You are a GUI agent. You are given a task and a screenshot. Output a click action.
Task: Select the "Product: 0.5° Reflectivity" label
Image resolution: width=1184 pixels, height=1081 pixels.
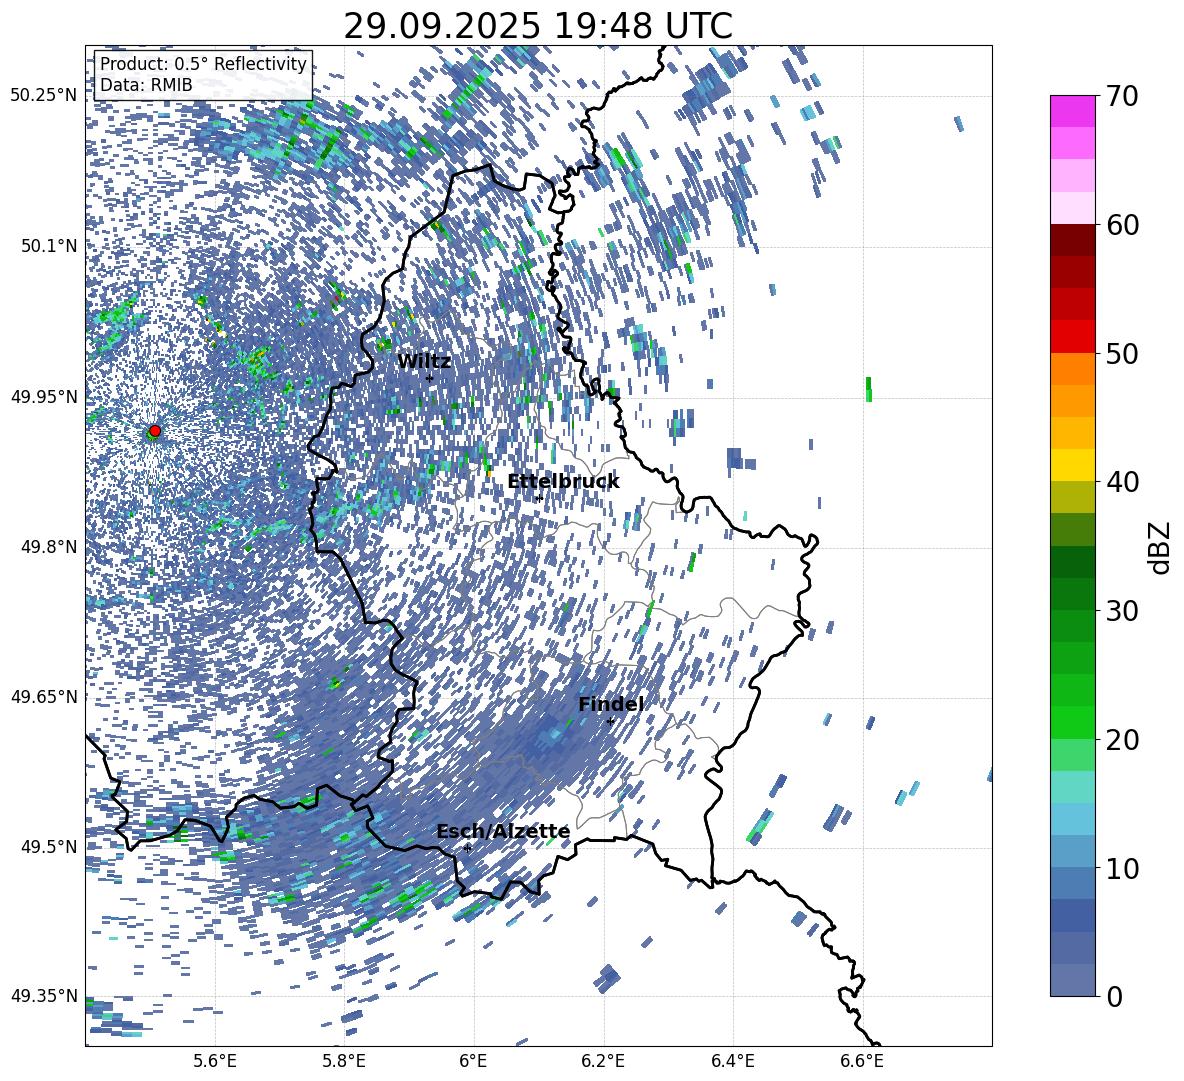(x=203, y=64)
